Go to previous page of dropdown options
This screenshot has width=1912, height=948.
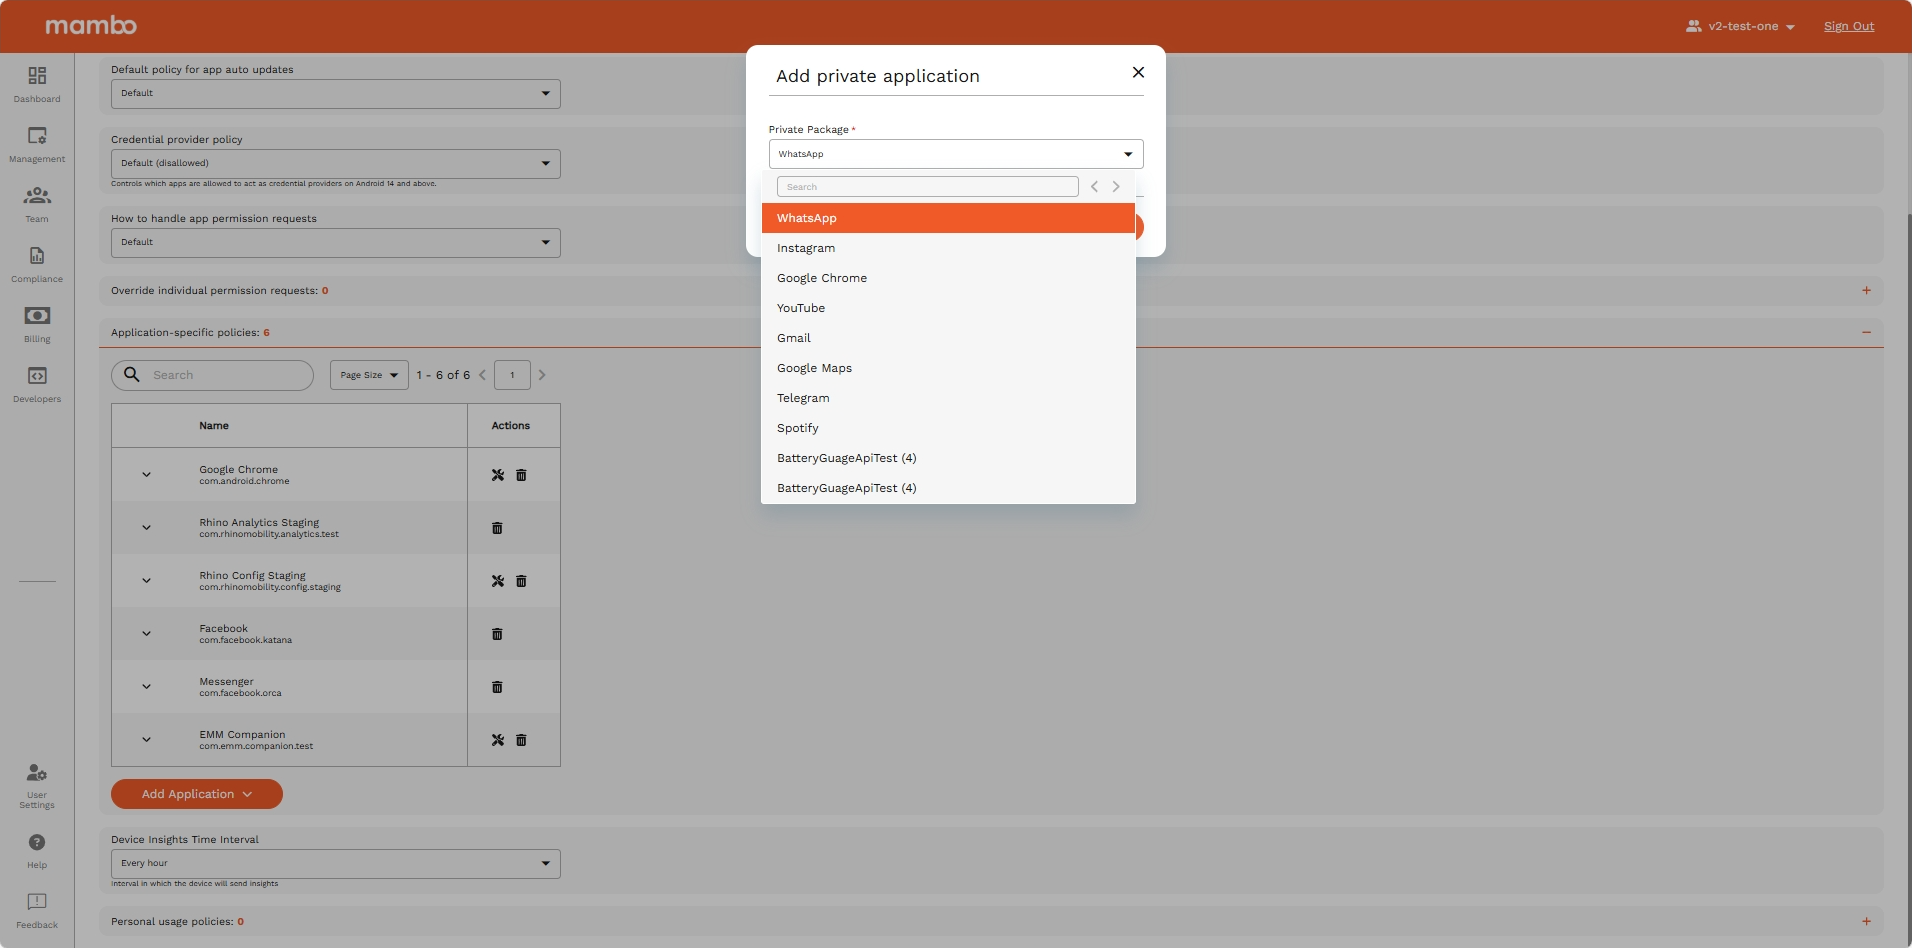[1094, 187]
